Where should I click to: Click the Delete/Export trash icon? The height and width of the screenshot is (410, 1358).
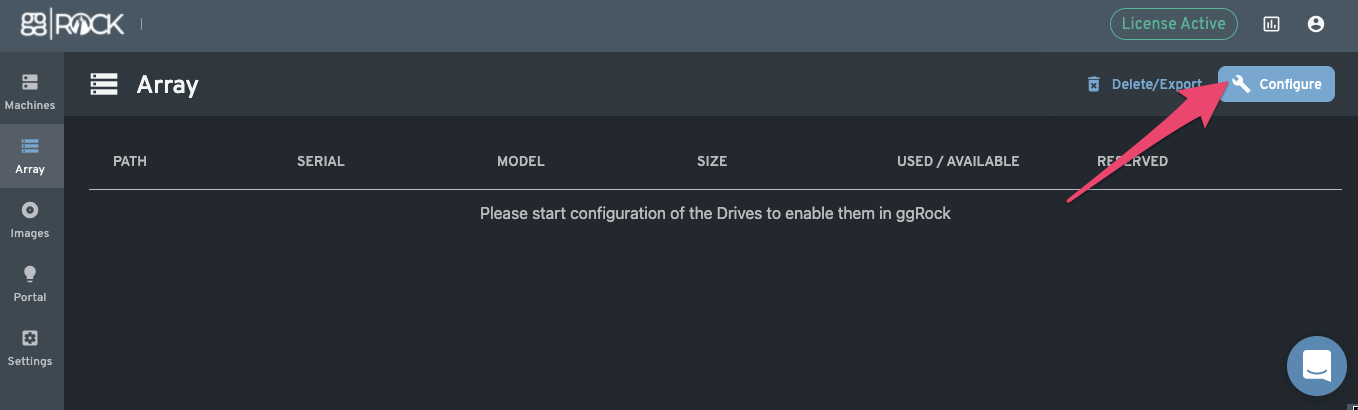point(1094,84)
